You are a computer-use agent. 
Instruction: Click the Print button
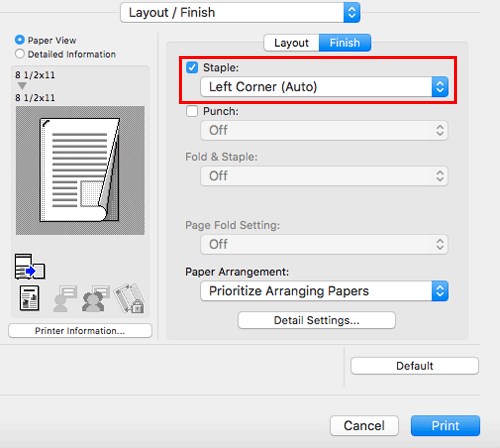445,426
